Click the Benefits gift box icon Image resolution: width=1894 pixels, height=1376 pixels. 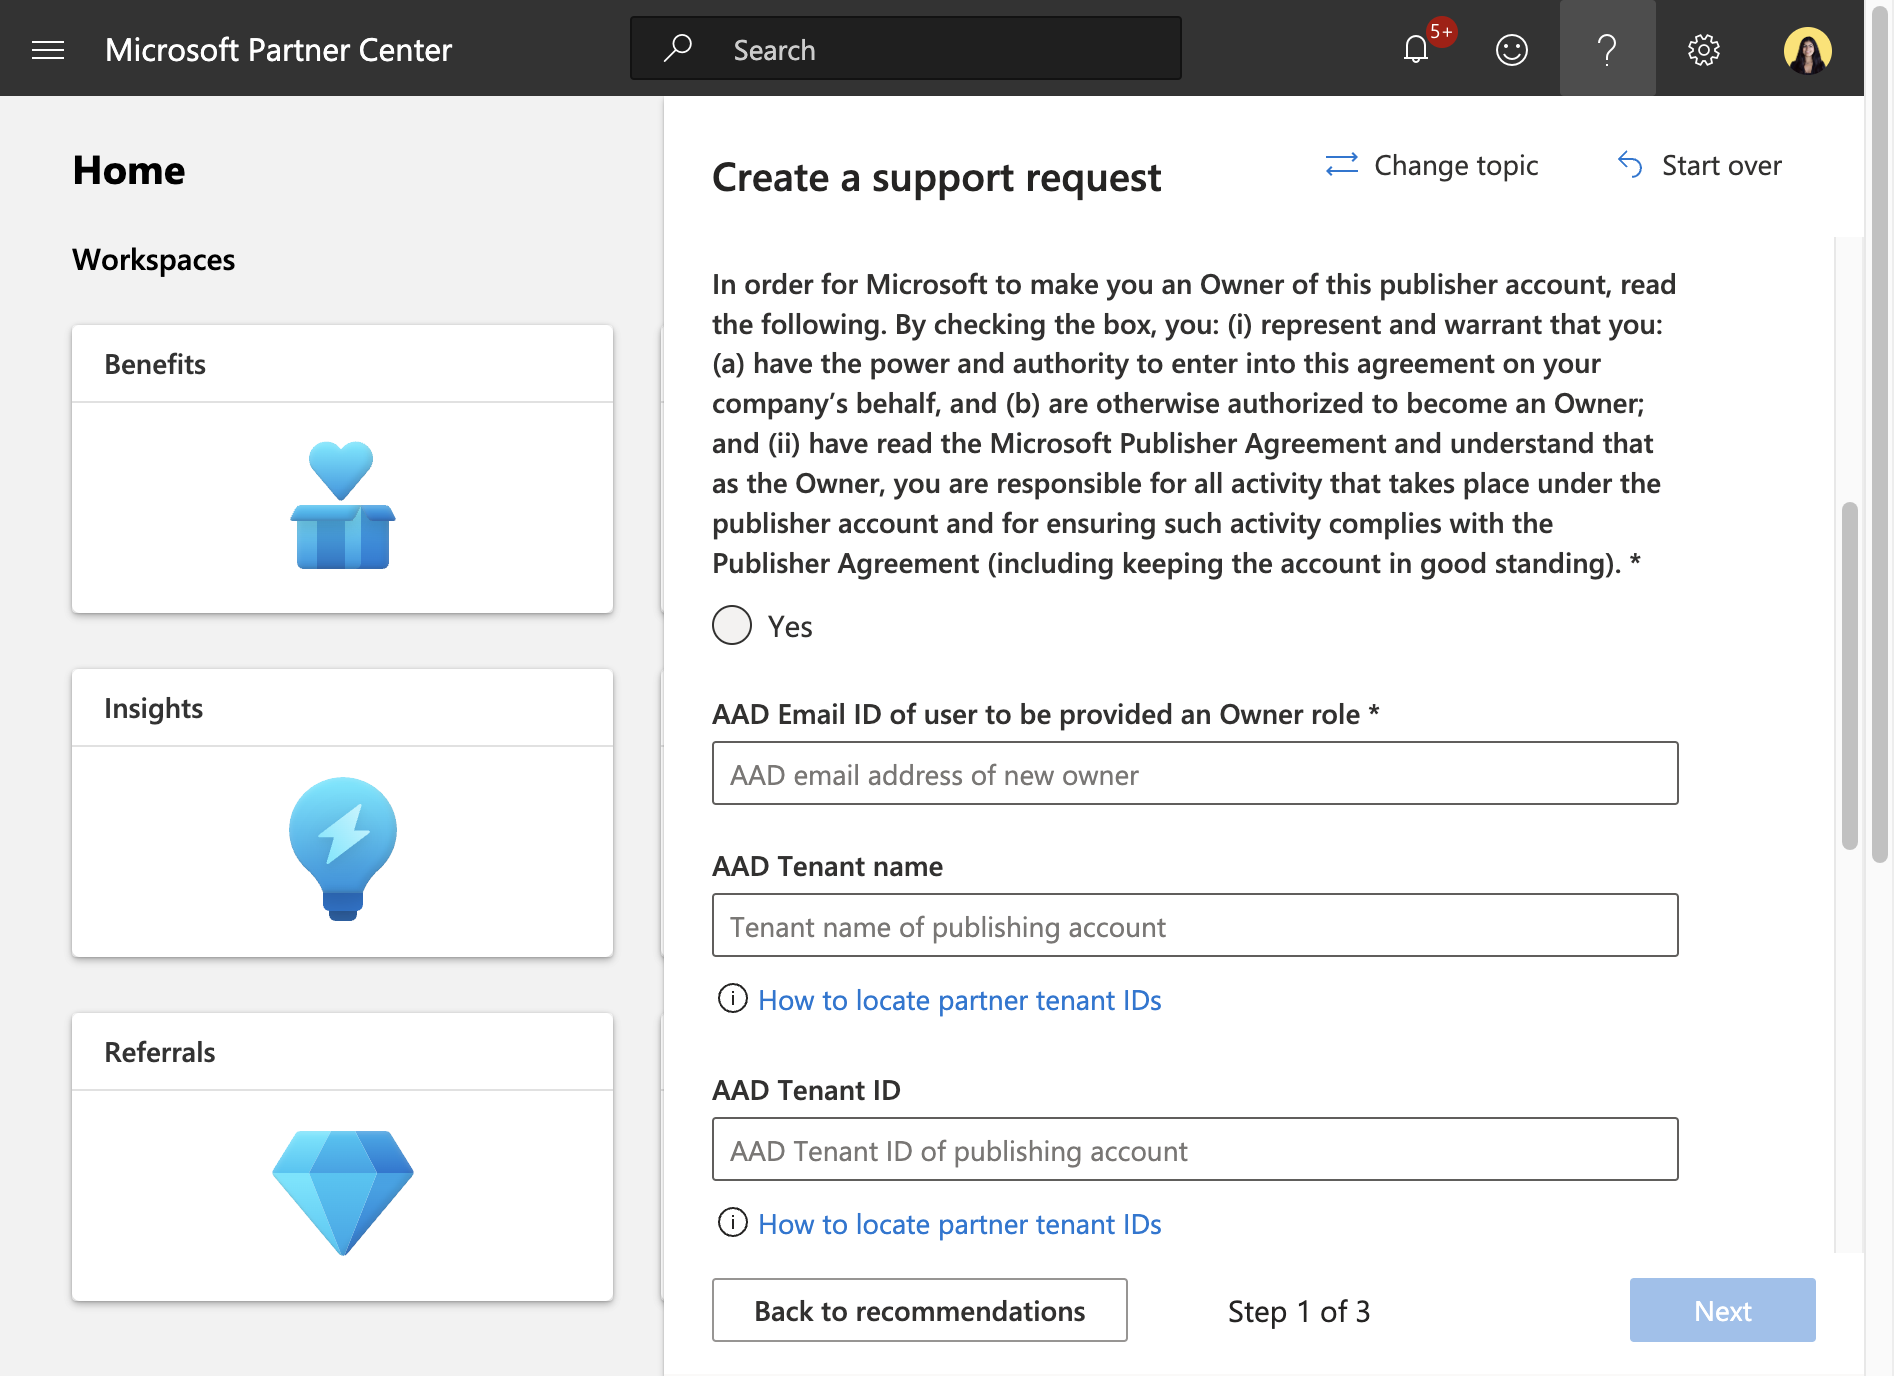(x=342, y=505)
